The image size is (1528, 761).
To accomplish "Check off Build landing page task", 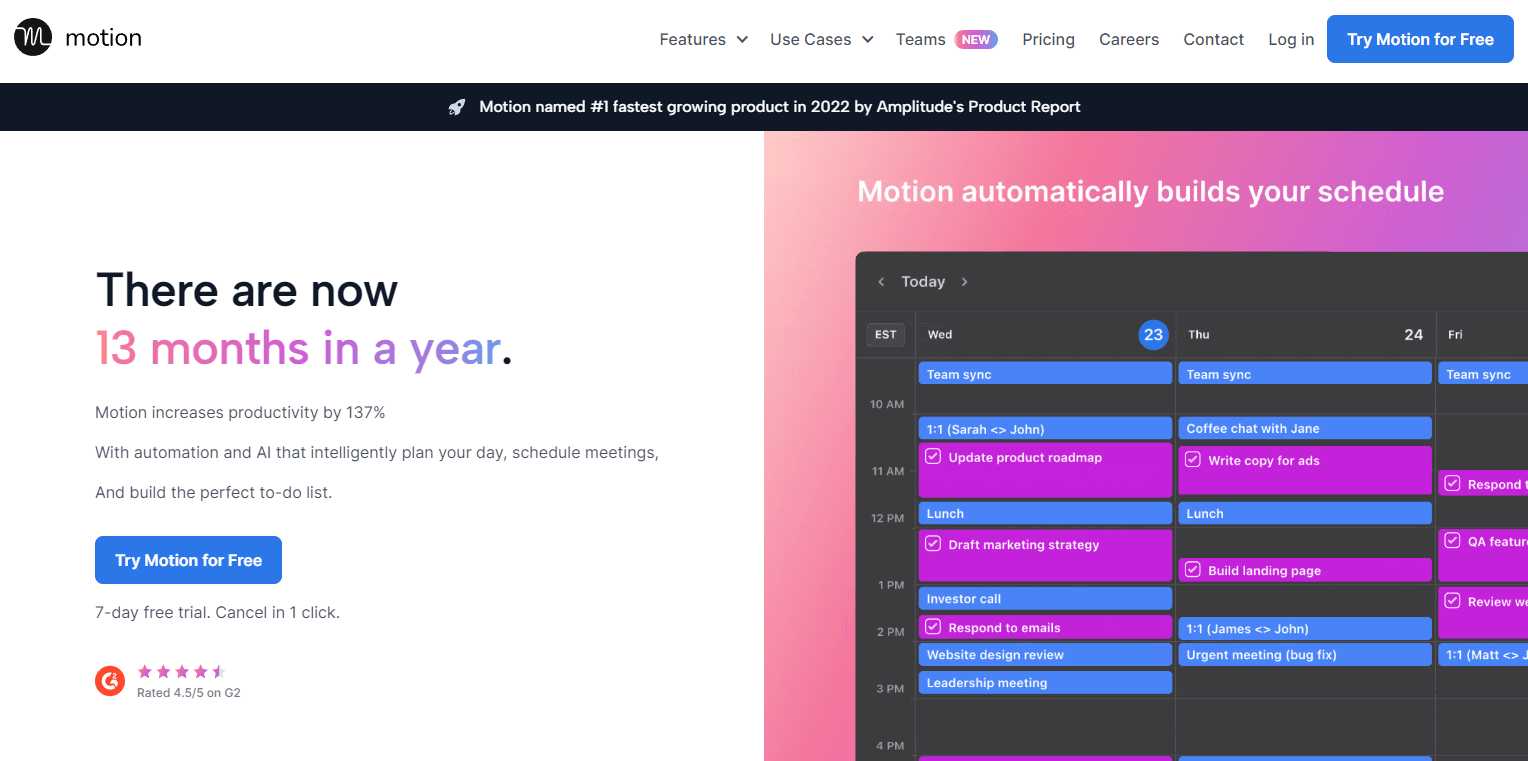I will click(1193, 570).
